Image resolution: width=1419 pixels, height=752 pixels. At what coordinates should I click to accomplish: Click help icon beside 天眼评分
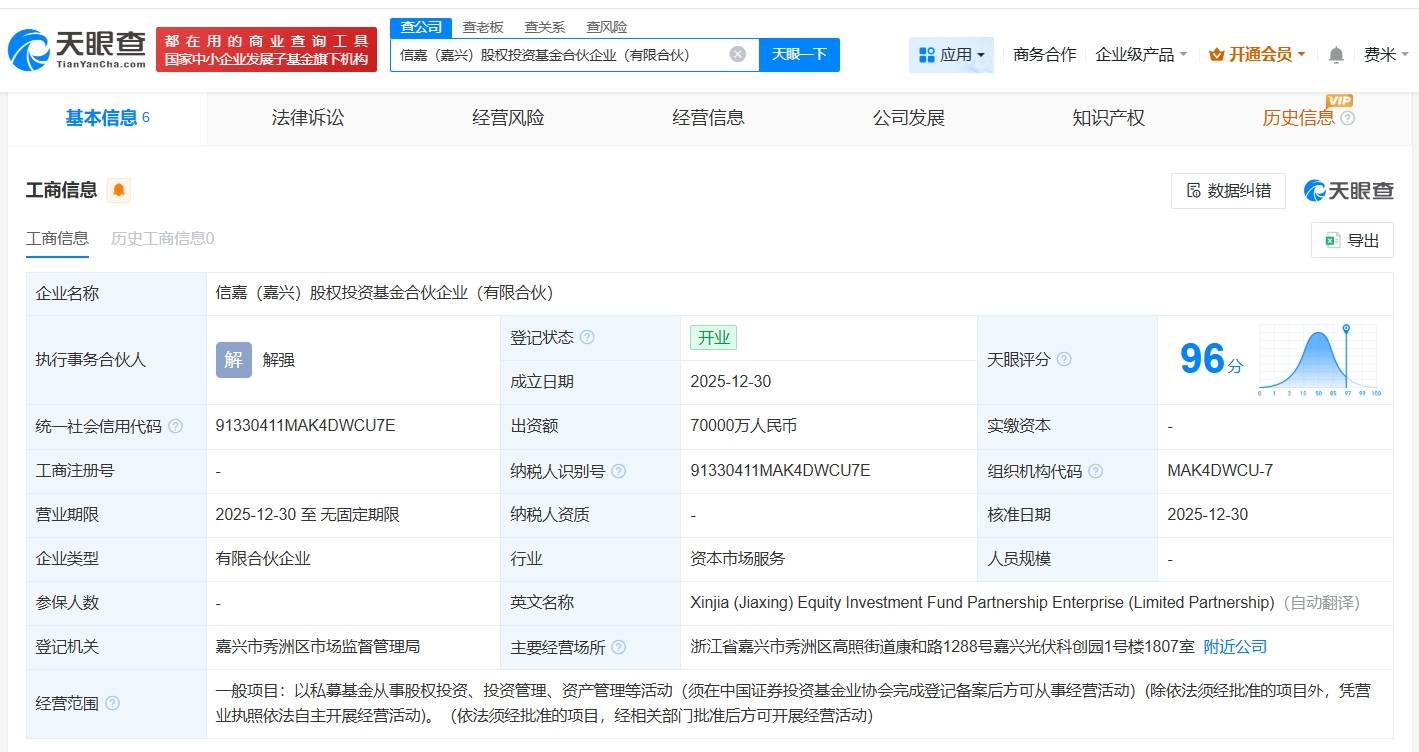[1064, 359]
